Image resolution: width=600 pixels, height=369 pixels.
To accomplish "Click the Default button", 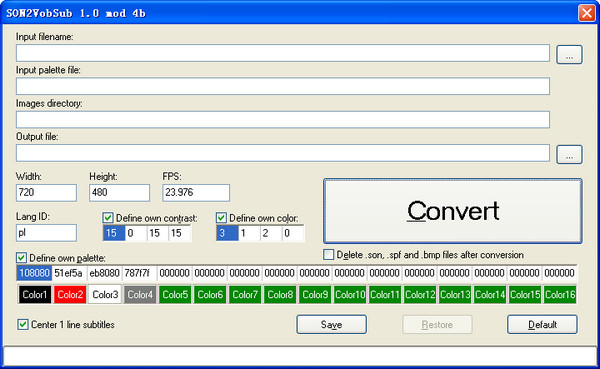I will (542, 325).
